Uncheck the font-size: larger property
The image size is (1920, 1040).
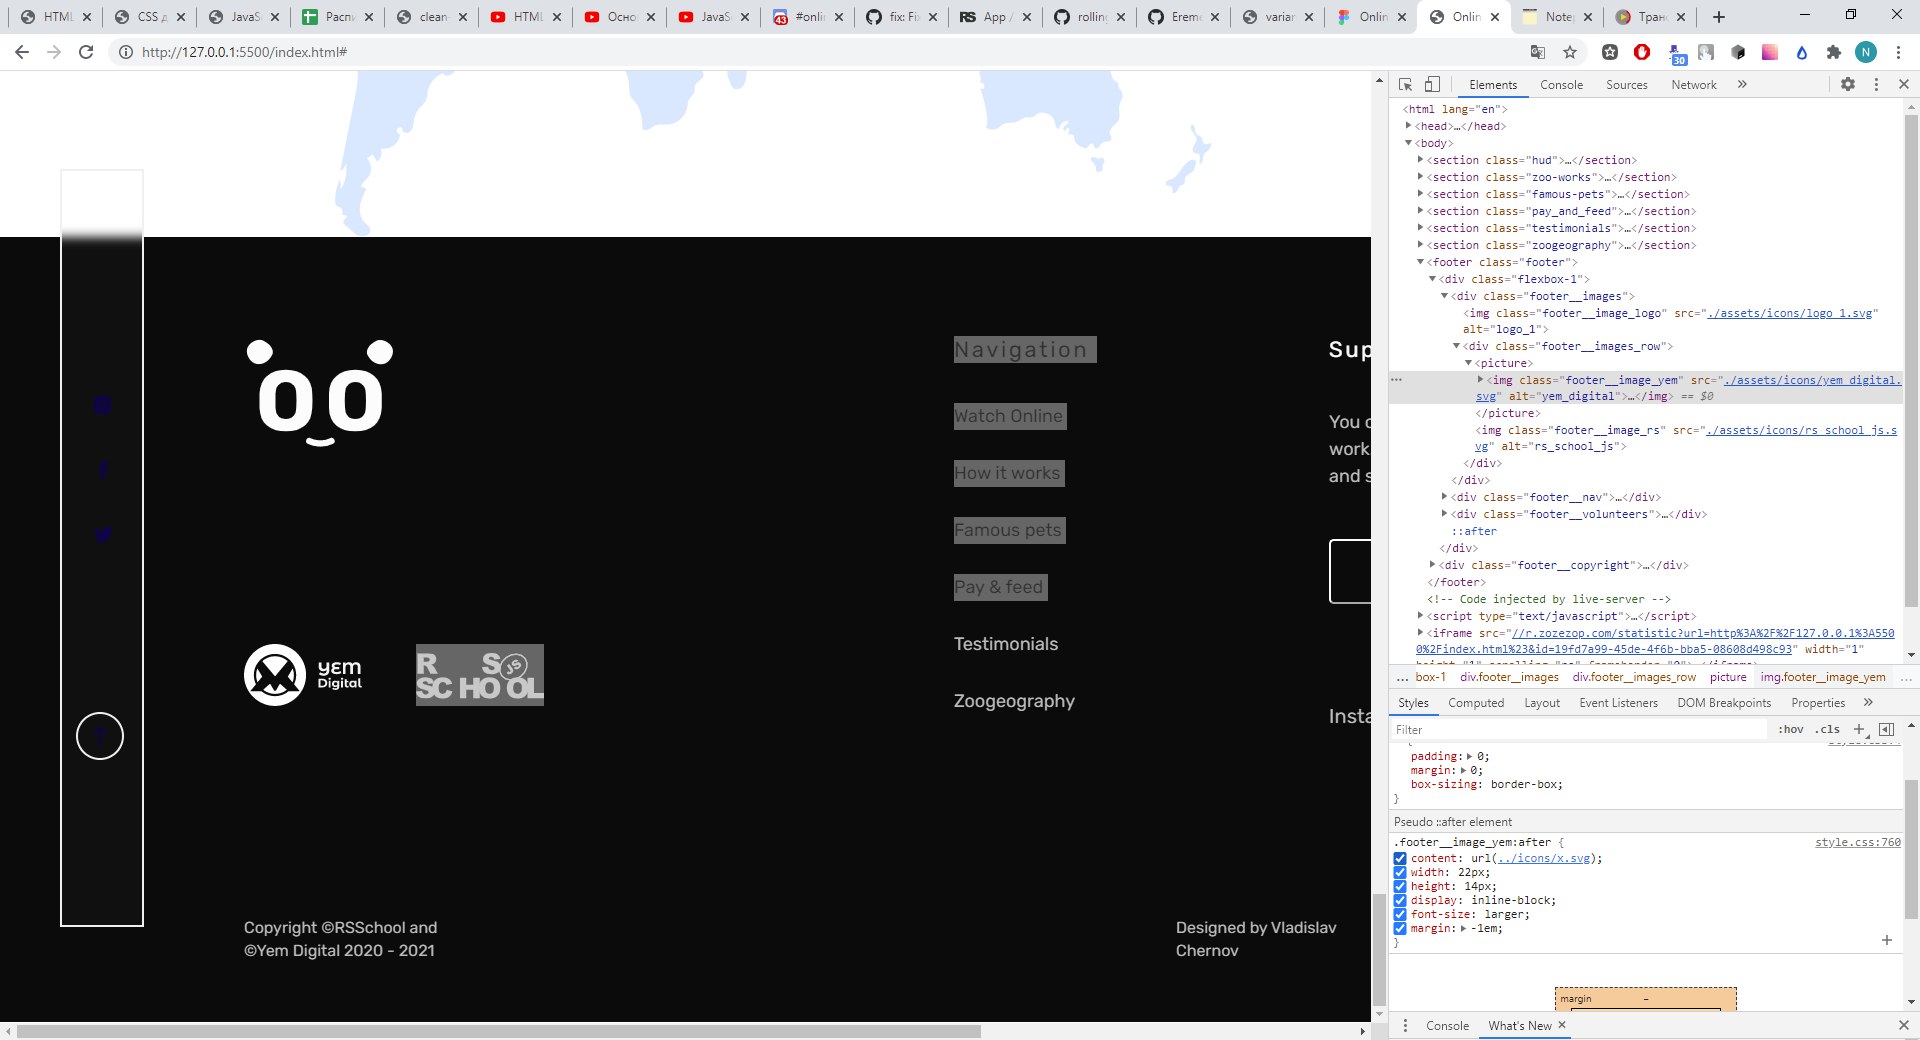pos(1400,915)
